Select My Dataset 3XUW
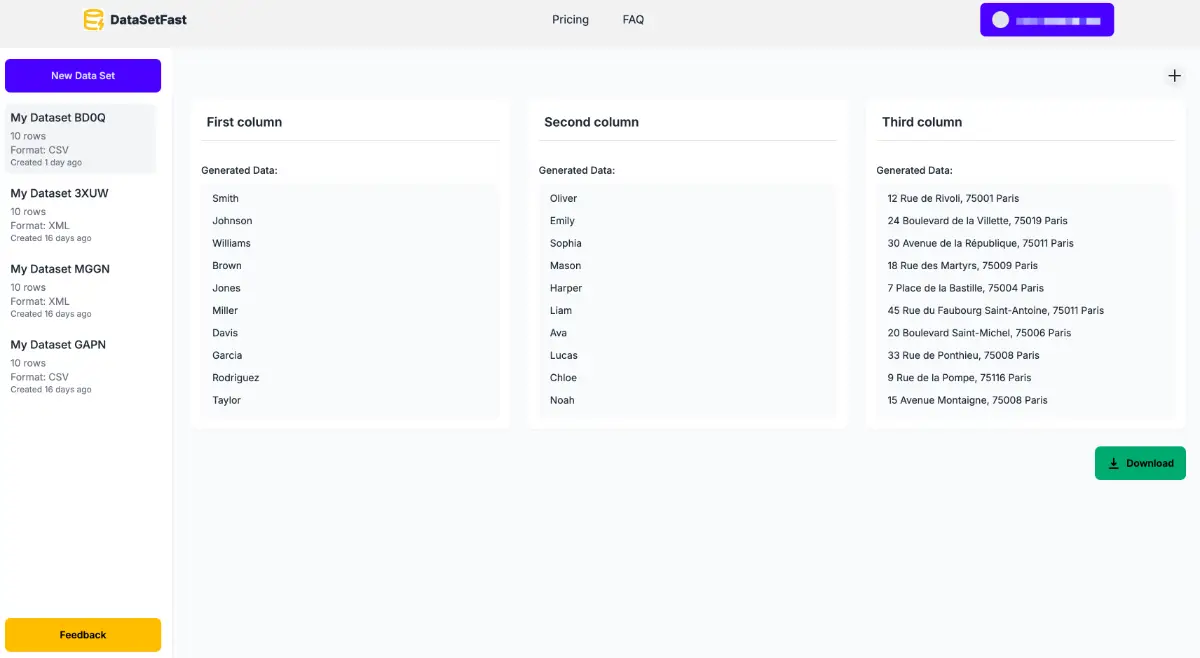1200x658 pixels. click(x=59, y=194)
